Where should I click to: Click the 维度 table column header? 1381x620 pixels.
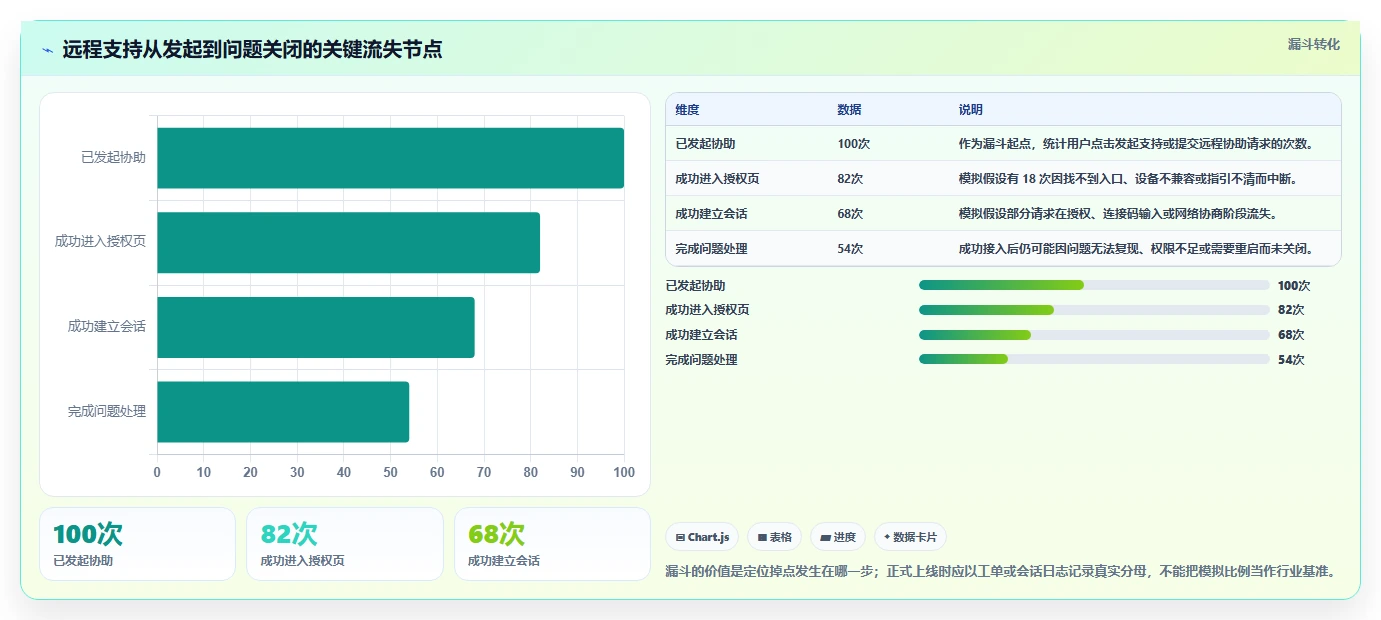click(687, 110)
